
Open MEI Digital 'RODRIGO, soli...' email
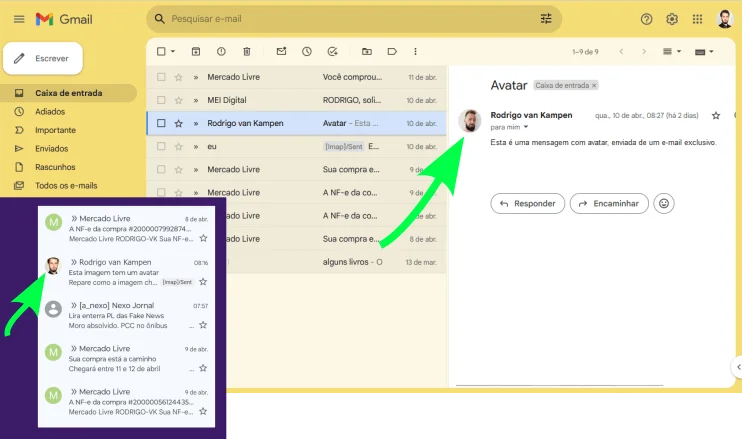pyautogui.click(x=296, y=100)
